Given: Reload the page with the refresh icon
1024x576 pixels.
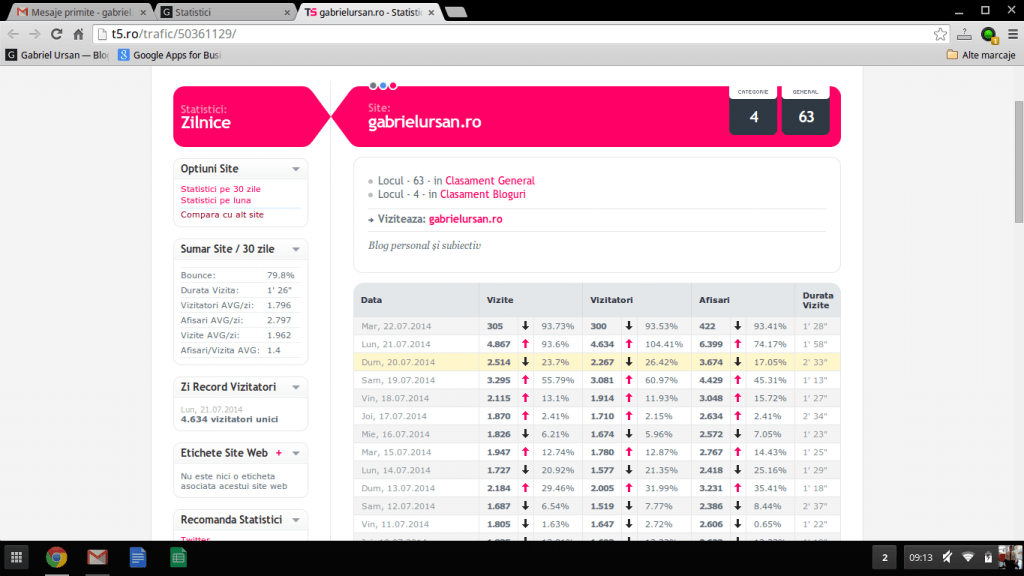Looking at the screenshot, I should [x=57, y=34].
